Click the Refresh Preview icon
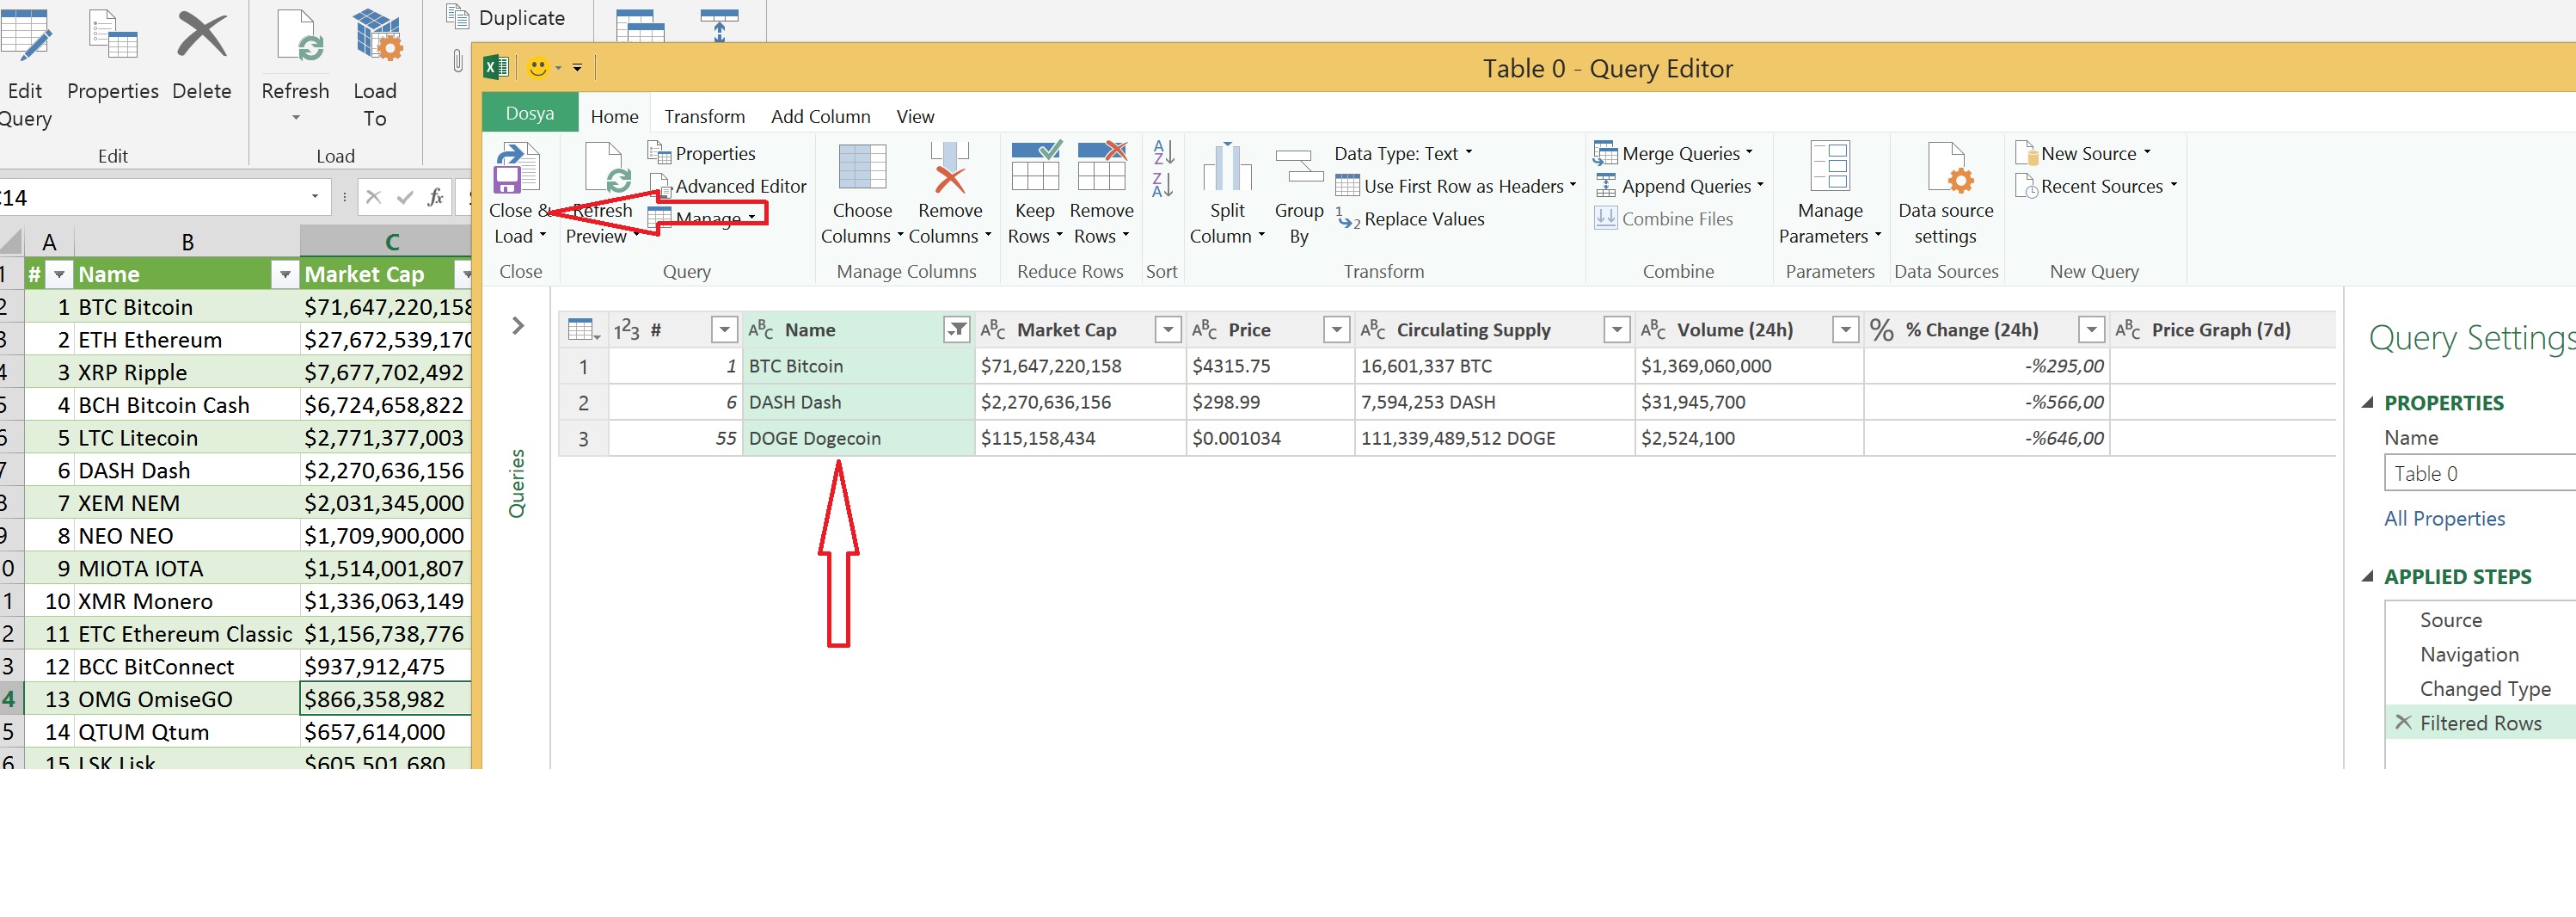The height and width of the screenshot is (917, 2576). point(607,169)
